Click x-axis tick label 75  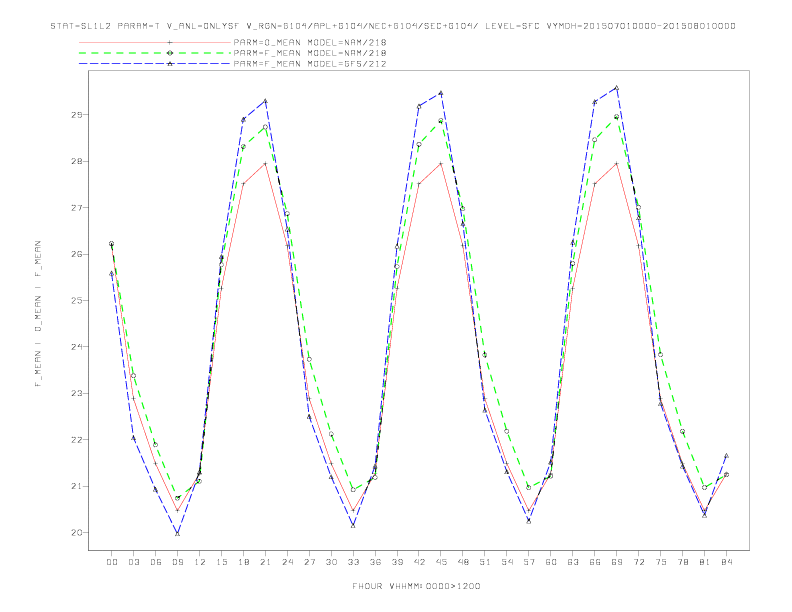coord(661,562)
